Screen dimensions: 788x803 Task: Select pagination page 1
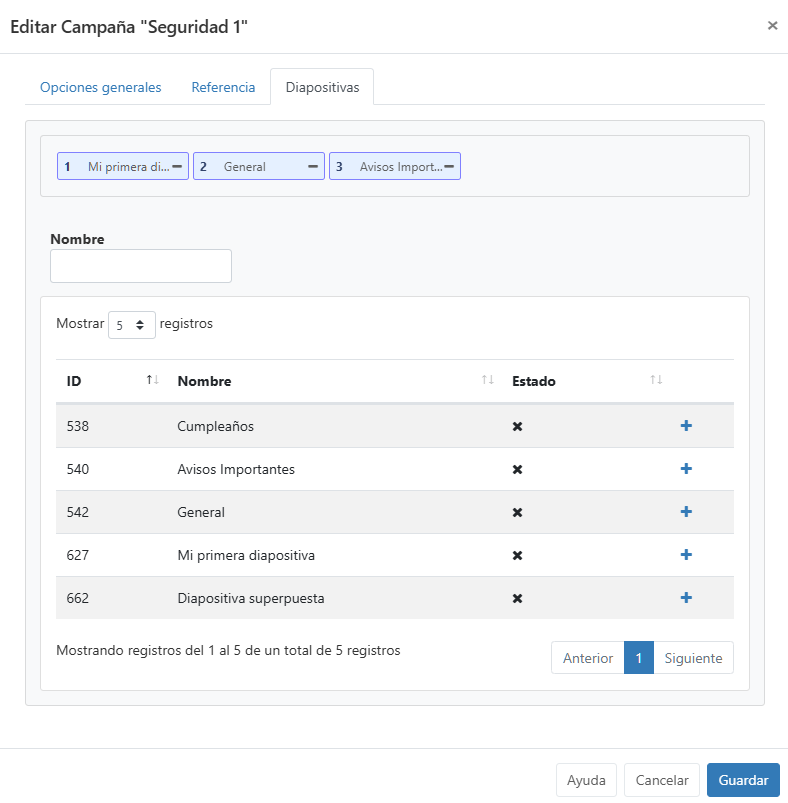pyautogui.click(x=638, y=658)
